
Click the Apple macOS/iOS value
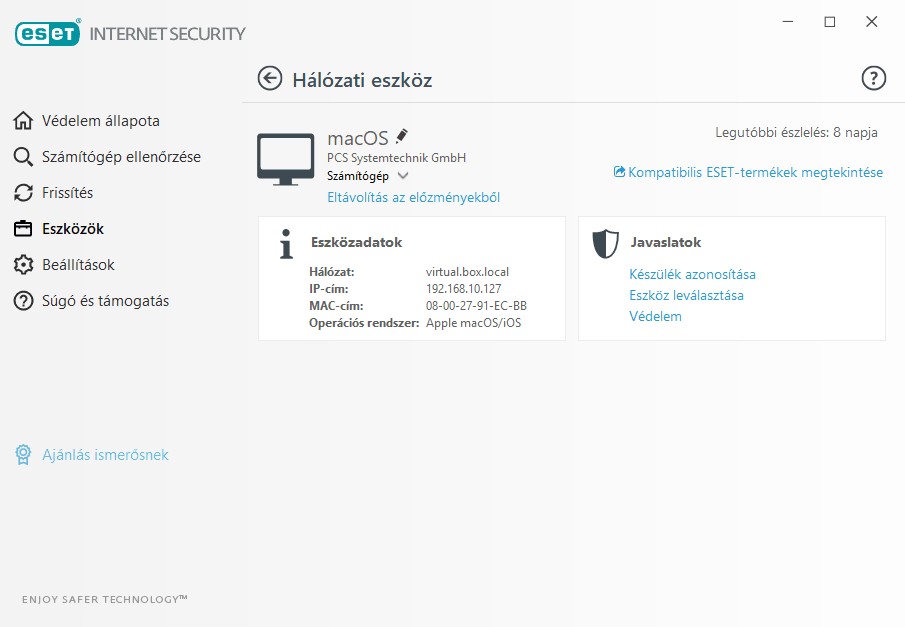(x=473, y=323)
